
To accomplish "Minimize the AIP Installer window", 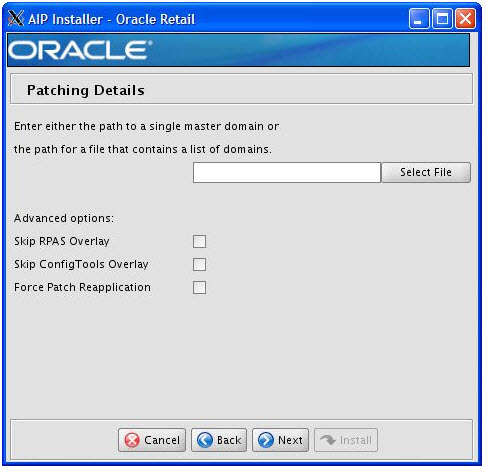I will click(419, 19).
